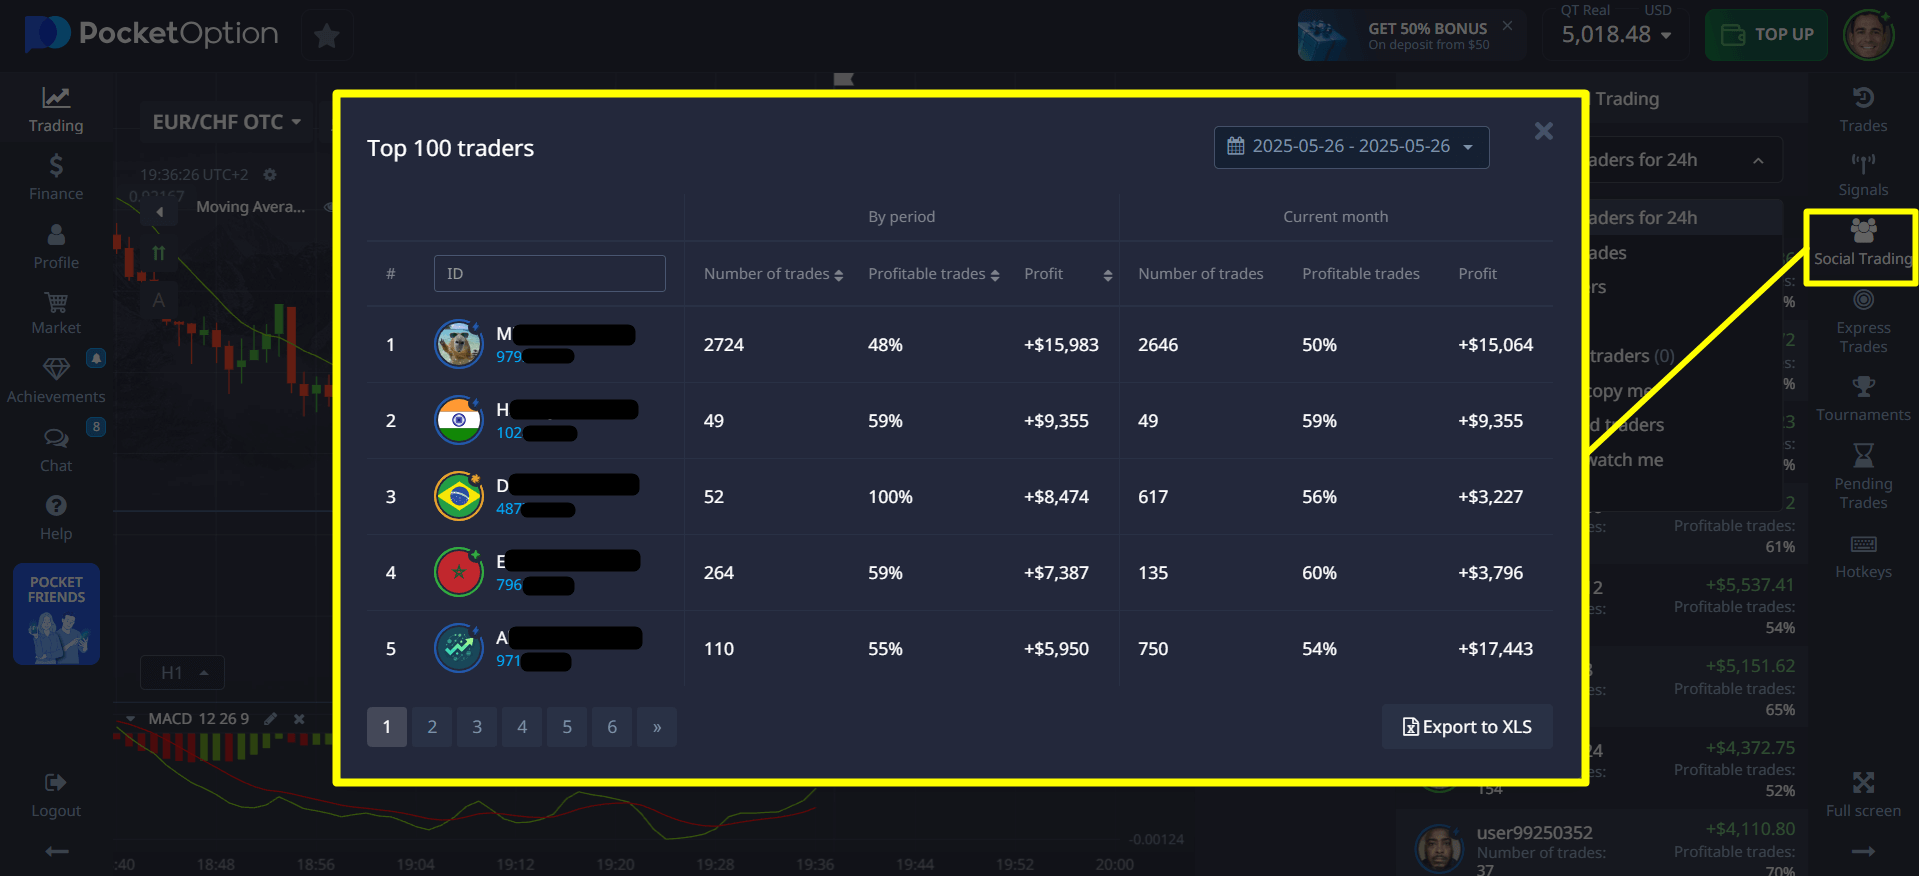Go to page 6 of traders
This screenshot has width=1919, height=876.
point(612,727)
